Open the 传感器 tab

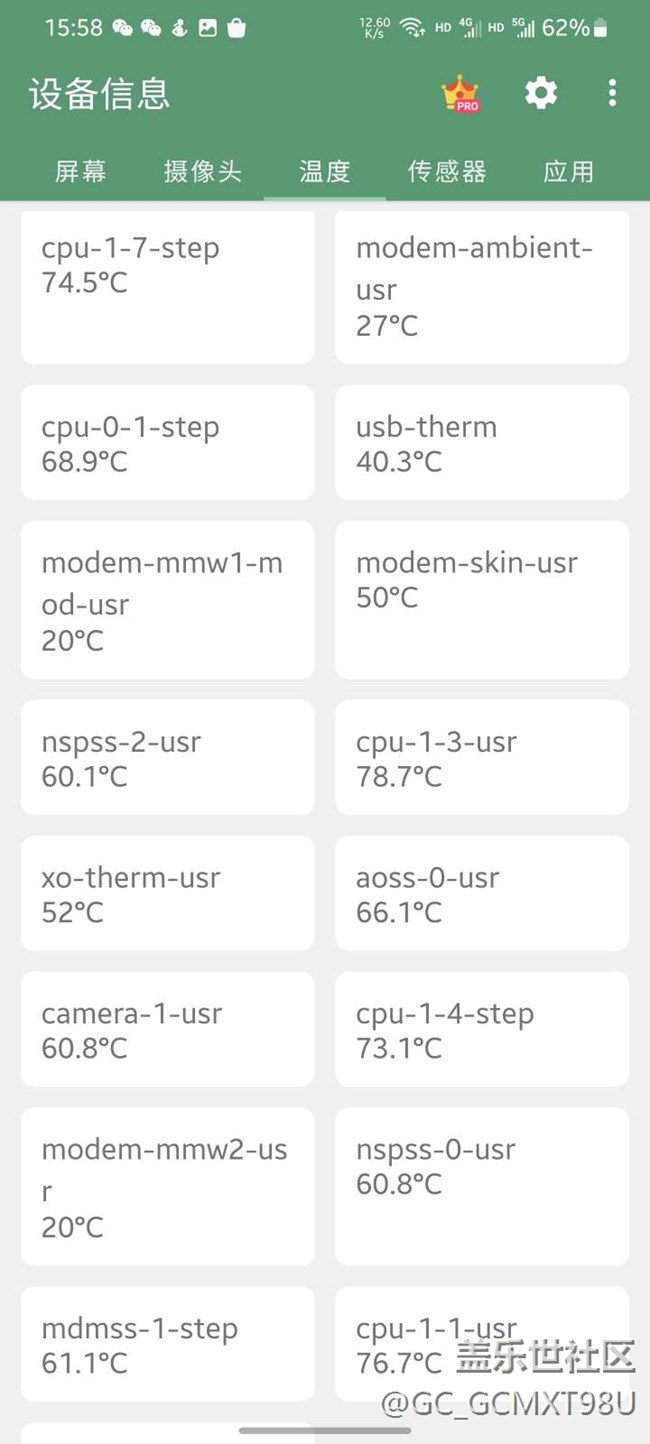click(x=447, y=171)
